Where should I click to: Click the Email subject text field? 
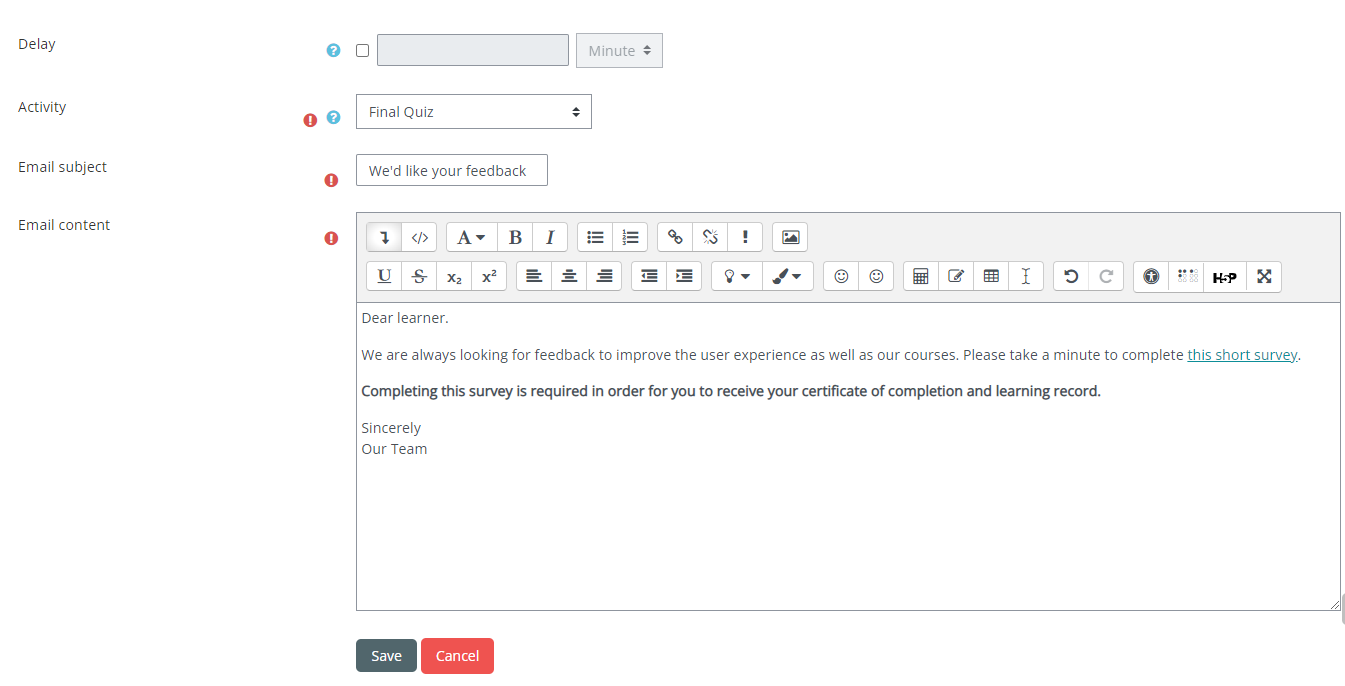click(x=451, y=171)
